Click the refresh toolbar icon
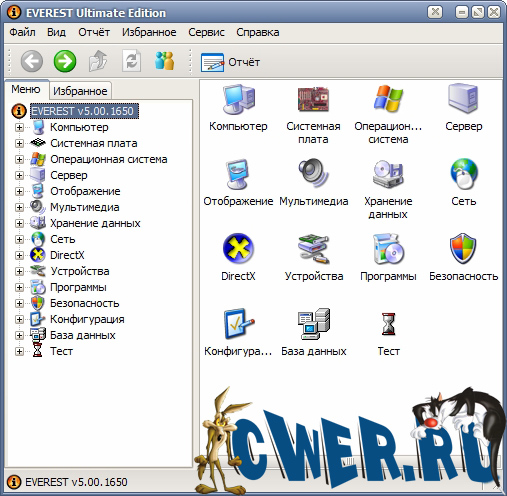Image resolution: width=507 pixels, height=496 pixels. click(131, 61)
